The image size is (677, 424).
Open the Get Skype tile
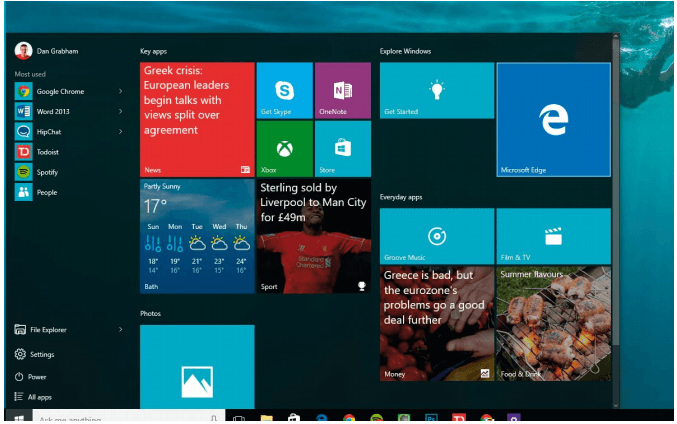[x=285, y=91]
